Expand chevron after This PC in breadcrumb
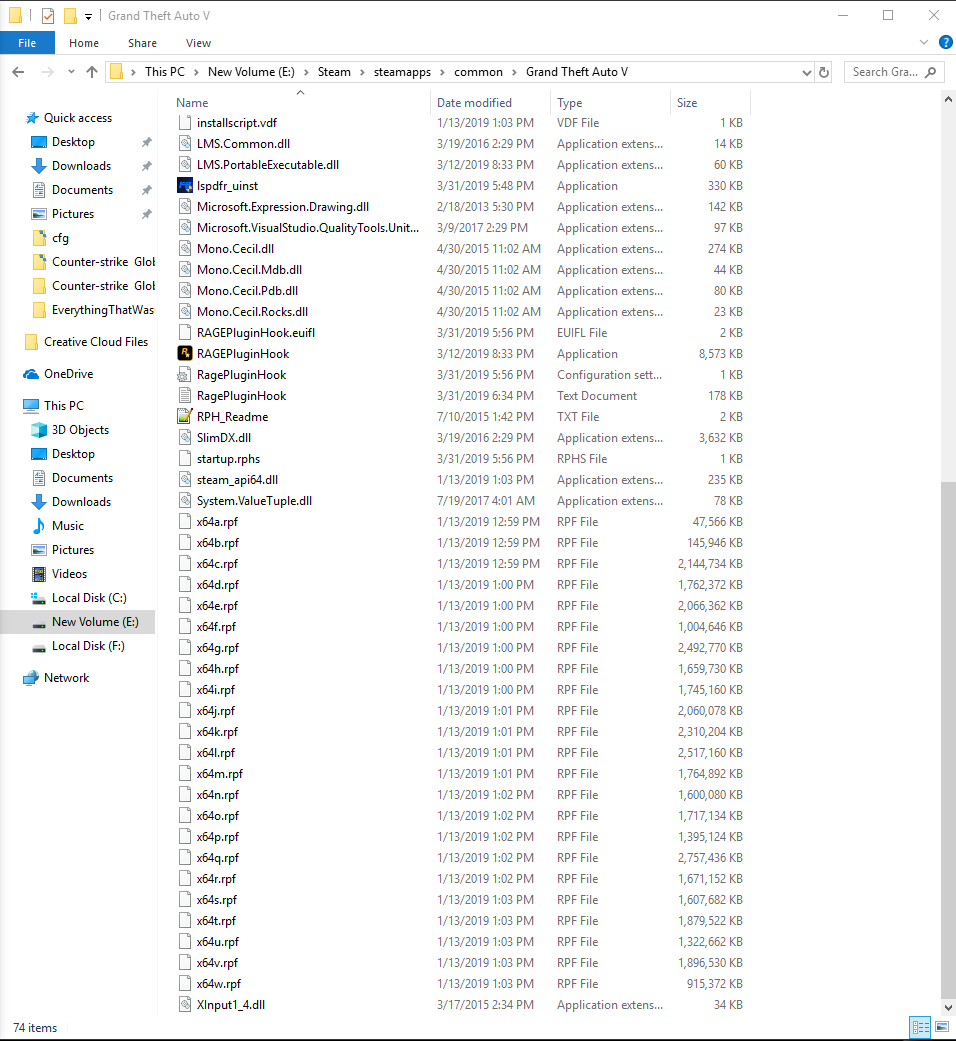 click(x=197, y=72)
